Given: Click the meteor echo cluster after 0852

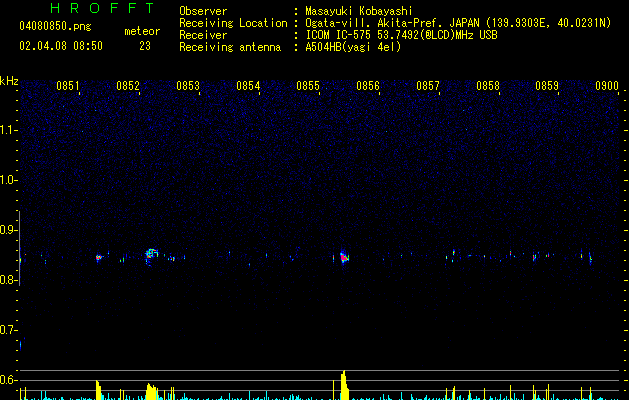Looking at the screenshot, I should tap(151, 254).
